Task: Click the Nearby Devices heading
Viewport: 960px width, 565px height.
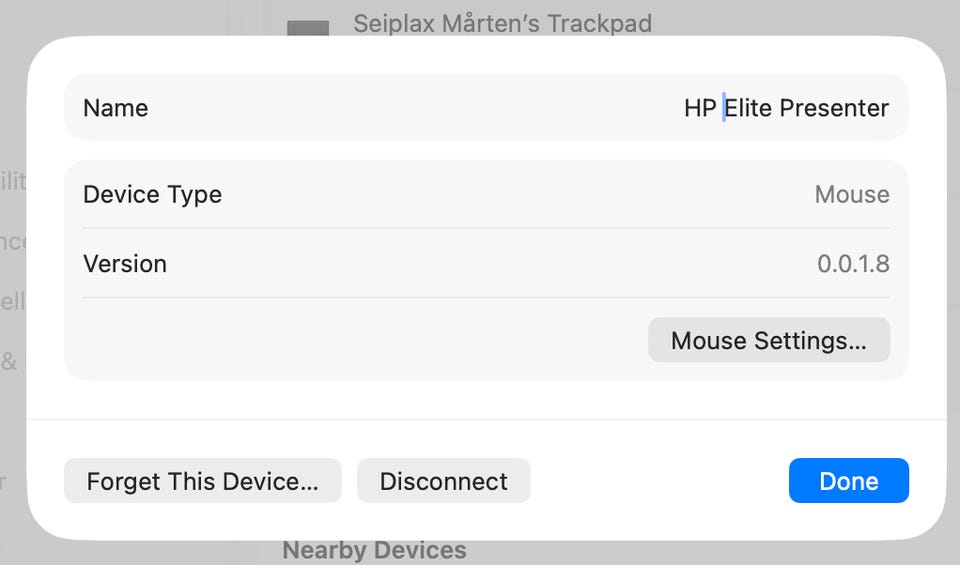Action: coord(374,551)
